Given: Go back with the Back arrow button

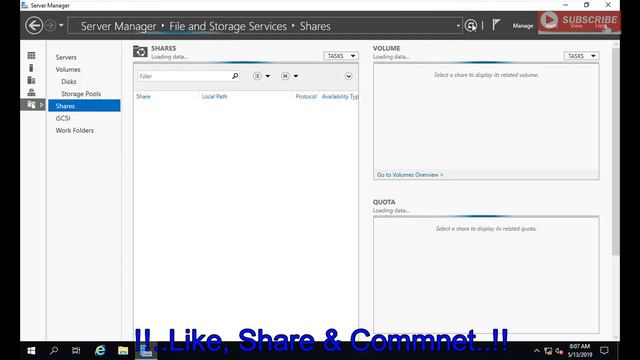Looking at the screenshot, I should (34, 26).
